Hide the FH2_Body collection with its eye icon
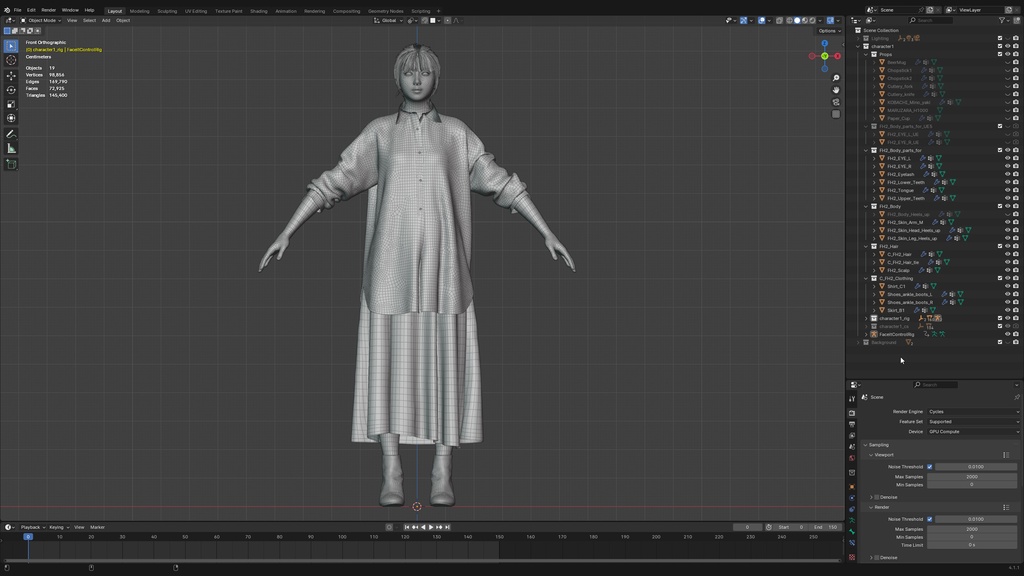 [1008, 205]
